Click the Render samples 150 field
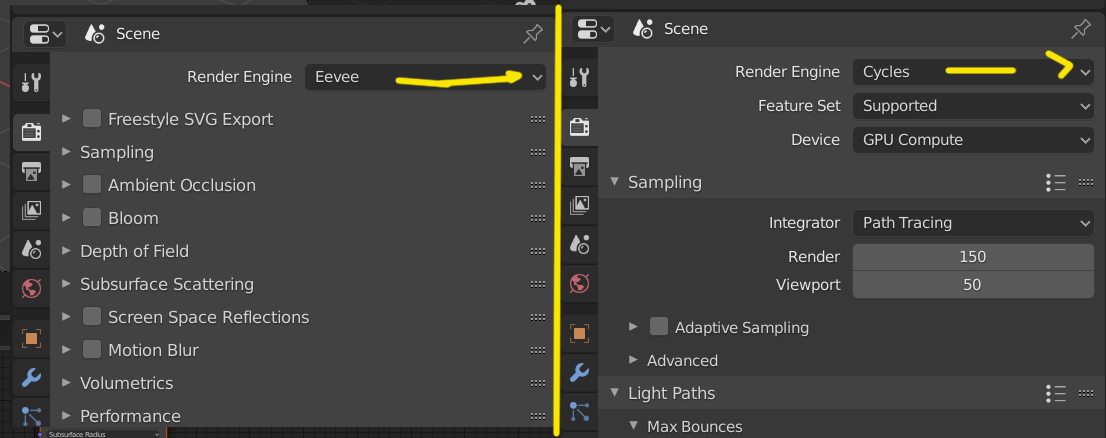Screen dimensions: 1106x438 973,257
